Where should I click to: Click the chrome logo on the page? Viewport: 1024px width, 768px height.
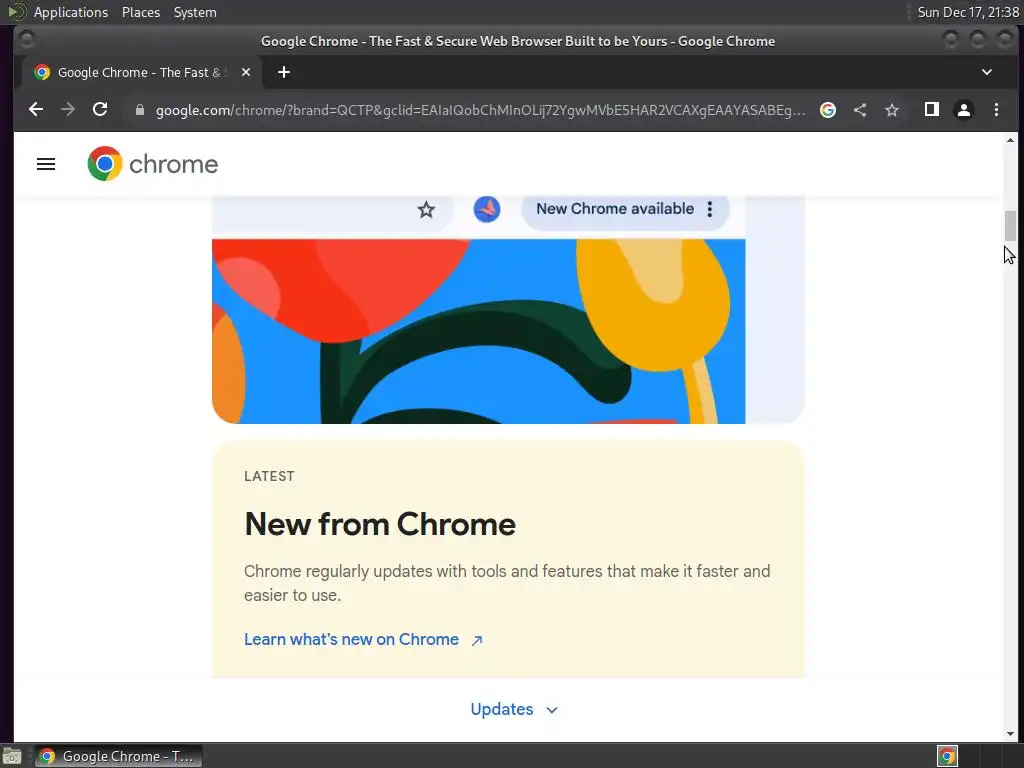click(153, 164)
